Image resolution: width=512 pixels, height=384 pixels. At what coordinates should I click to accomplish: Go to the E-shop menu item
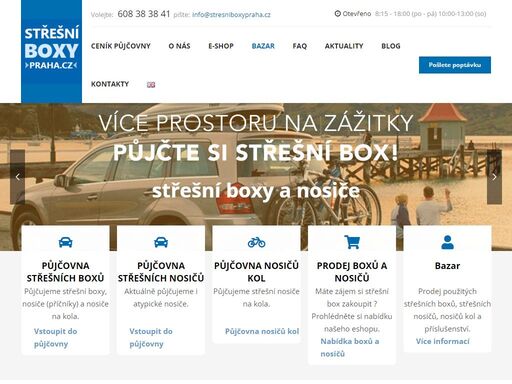(221, 46)
